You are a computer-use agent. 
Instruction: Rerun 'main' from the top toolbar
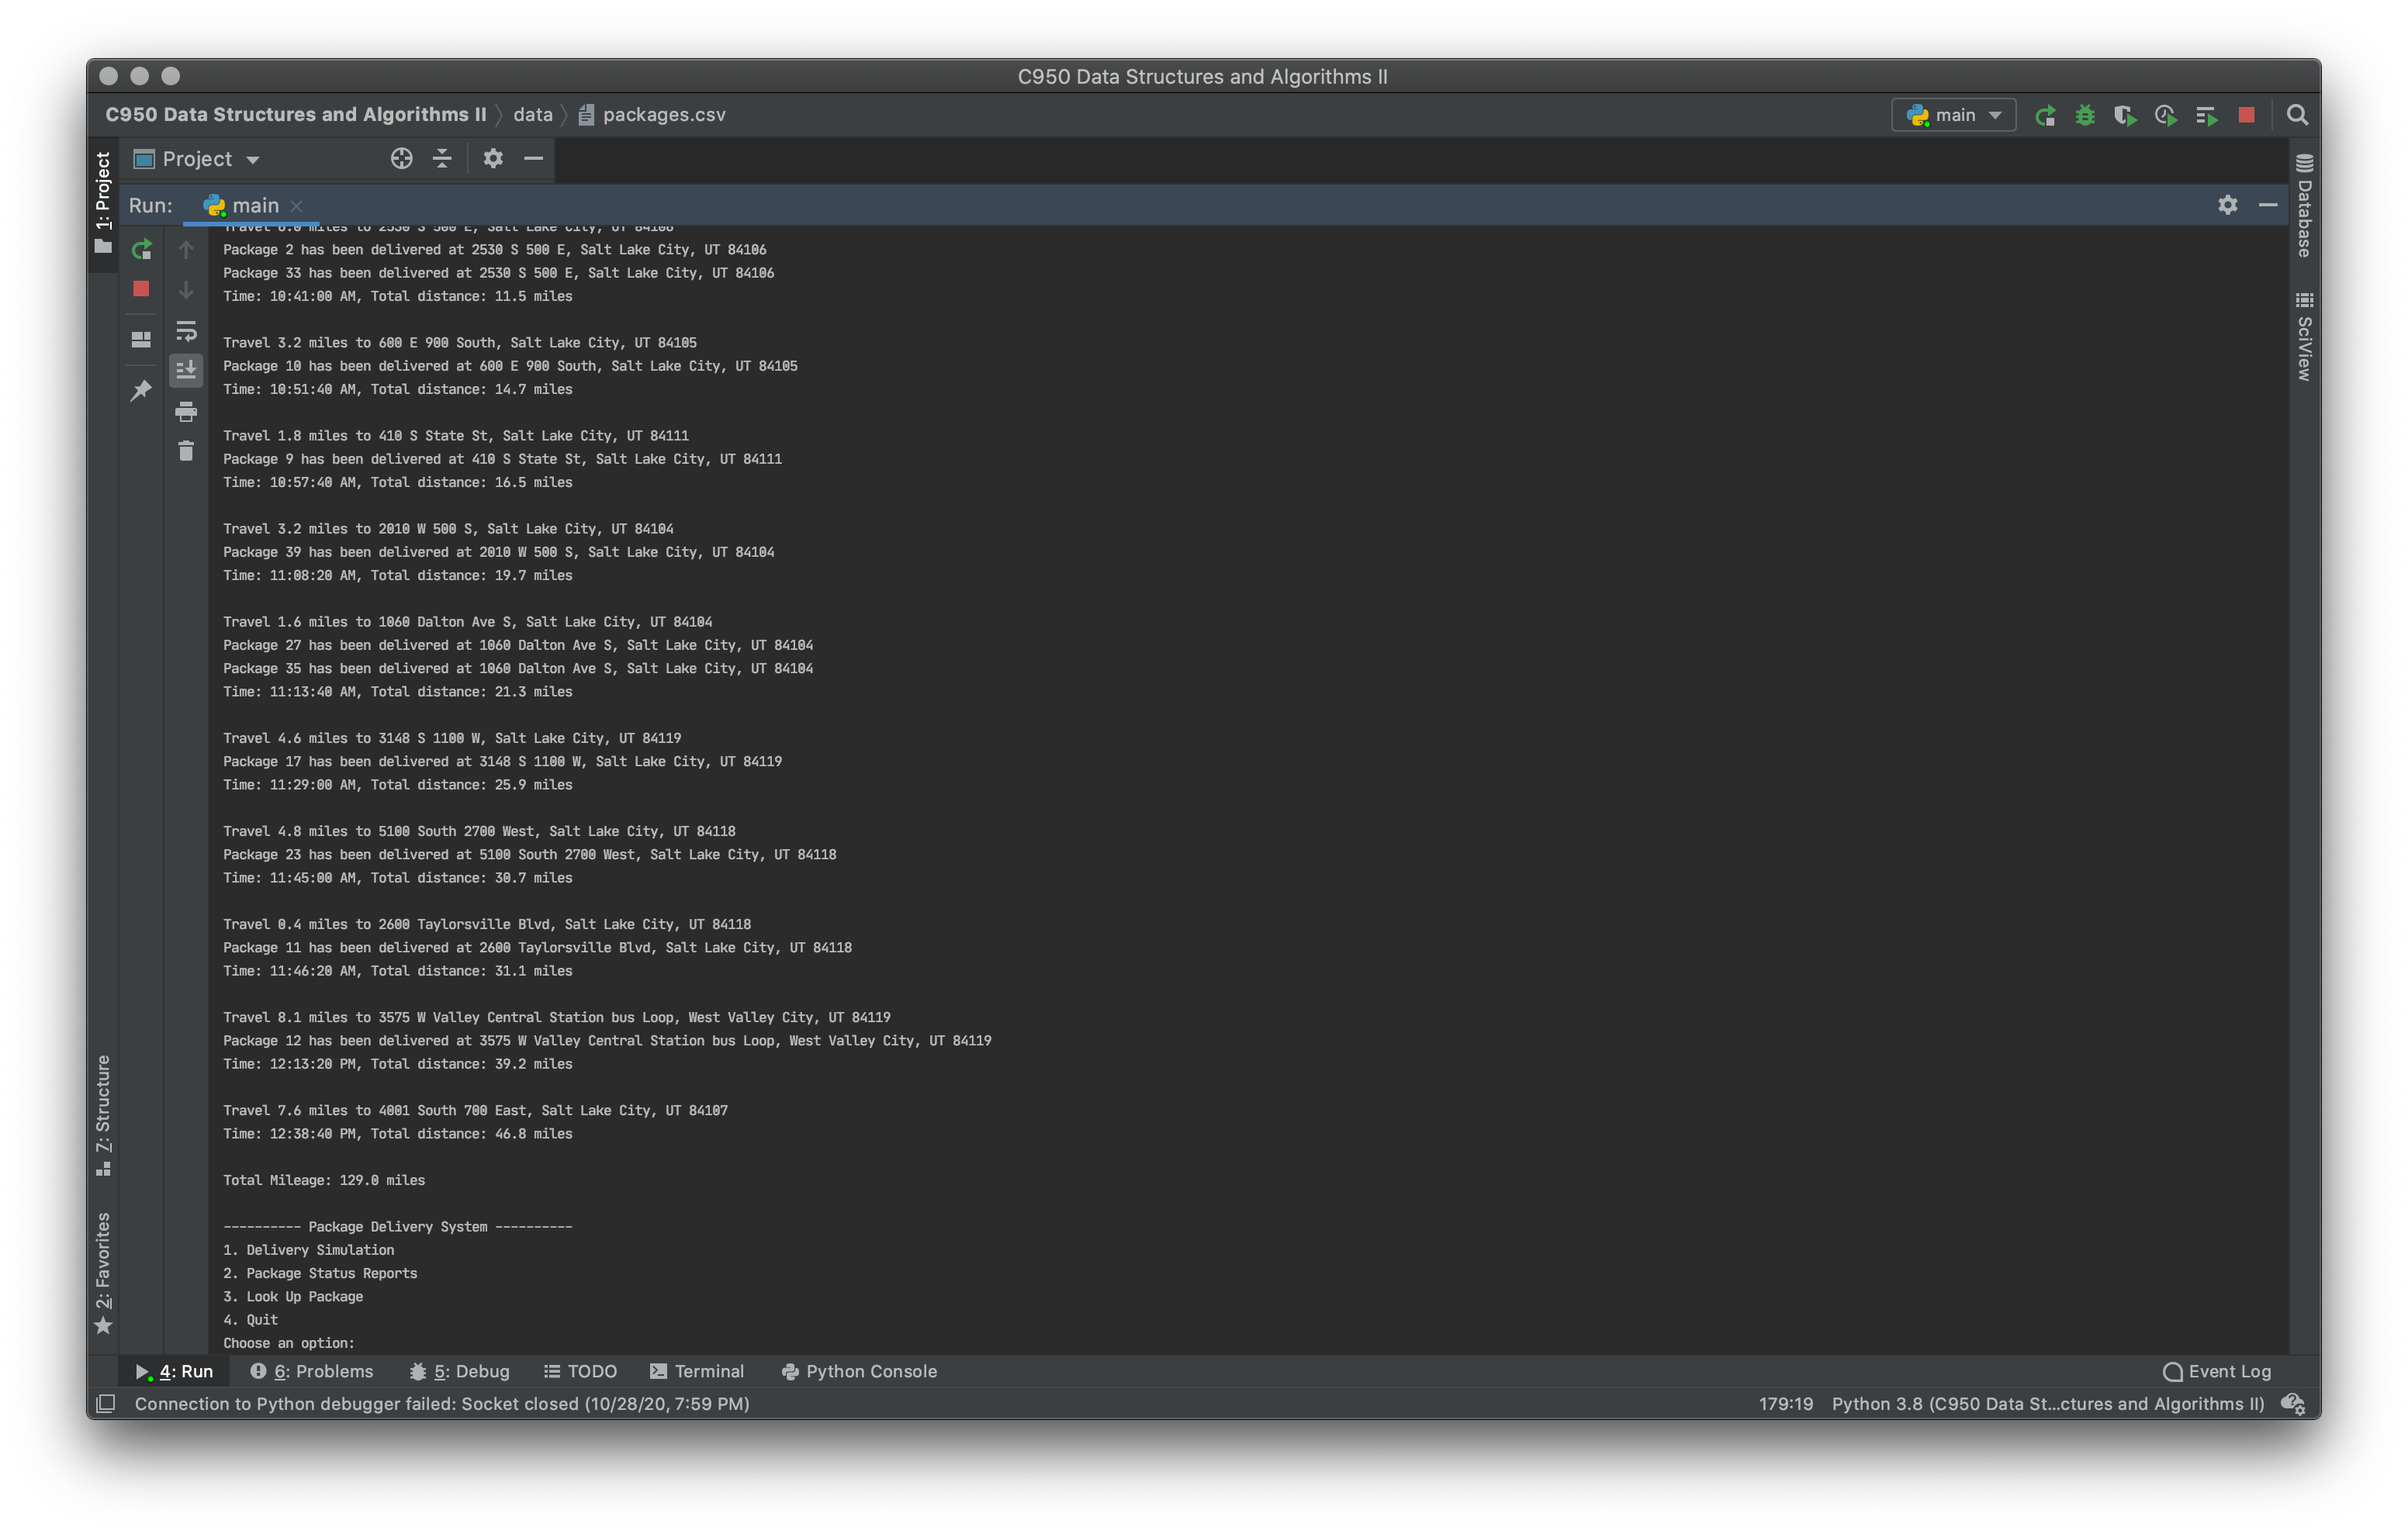(2045, 116)
